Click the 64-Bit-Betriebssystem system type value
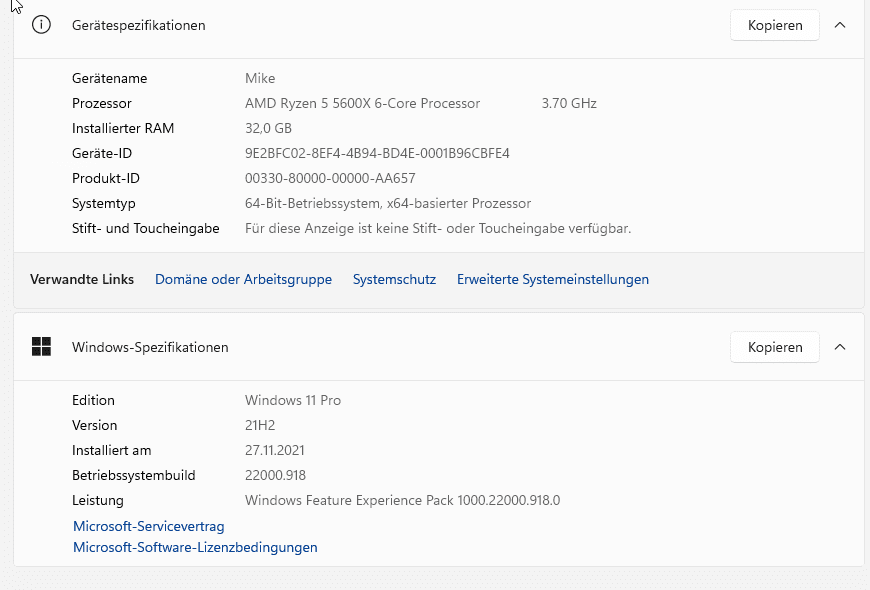This screenshot has width=870, height=590. [x=388, y=203]
